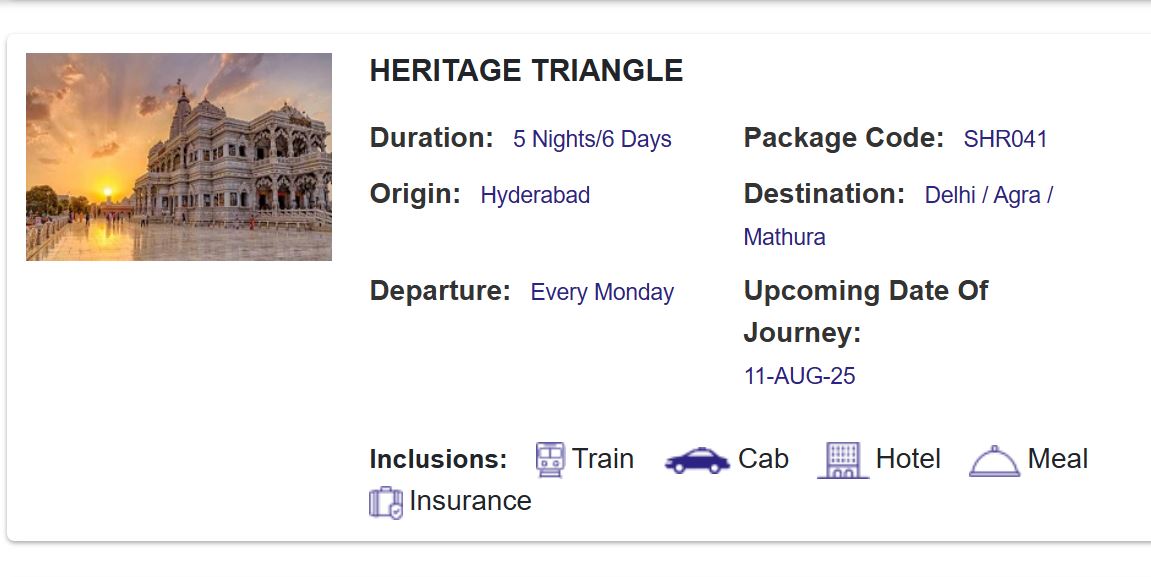The width and height of the screenshot is (1151, 577).
Task: Click the 5 Nights/6 Days duration text
Action: point(591,139)
